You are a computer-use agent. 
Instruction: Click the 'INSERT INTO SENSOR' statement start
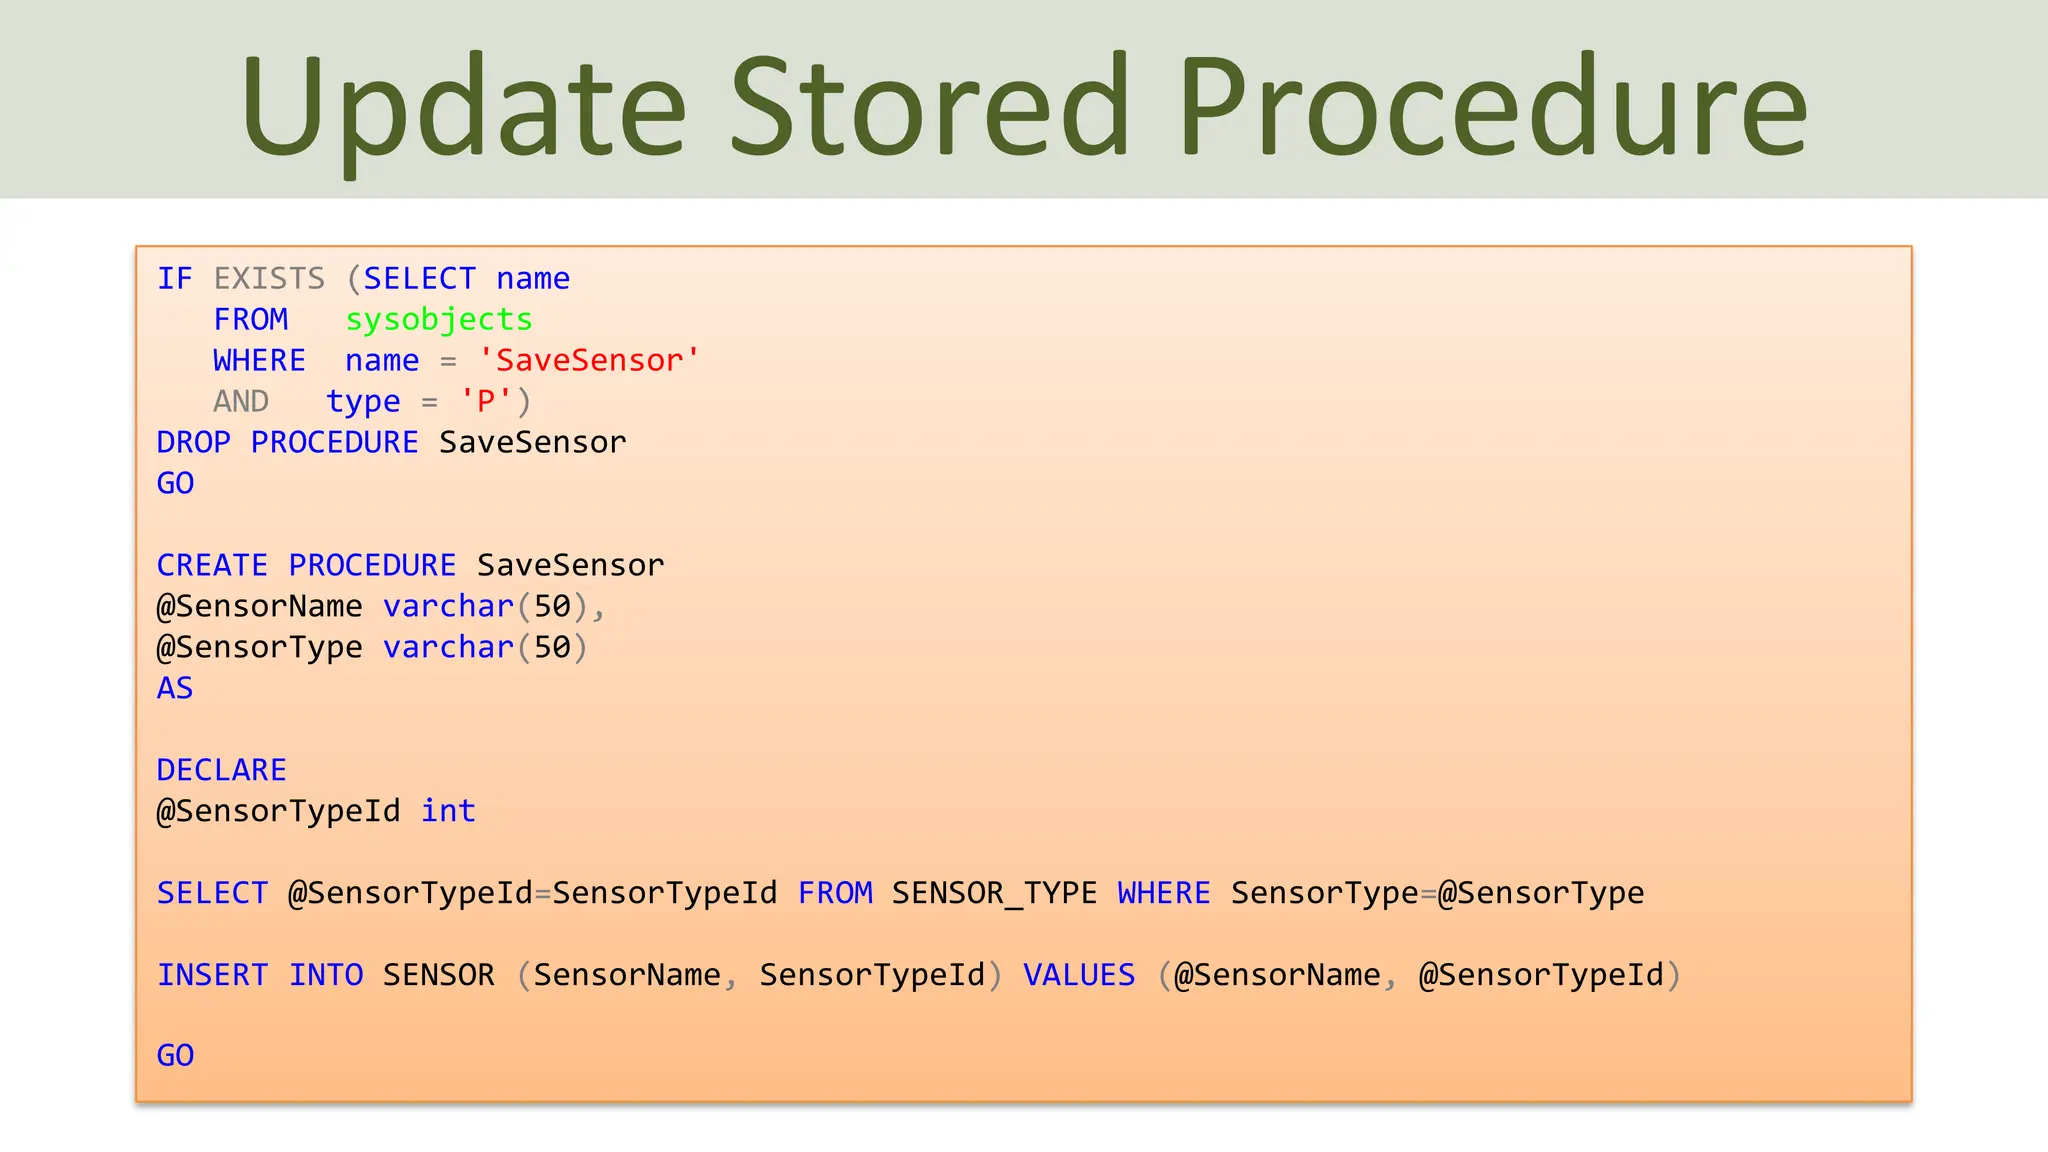pos(325,975)
